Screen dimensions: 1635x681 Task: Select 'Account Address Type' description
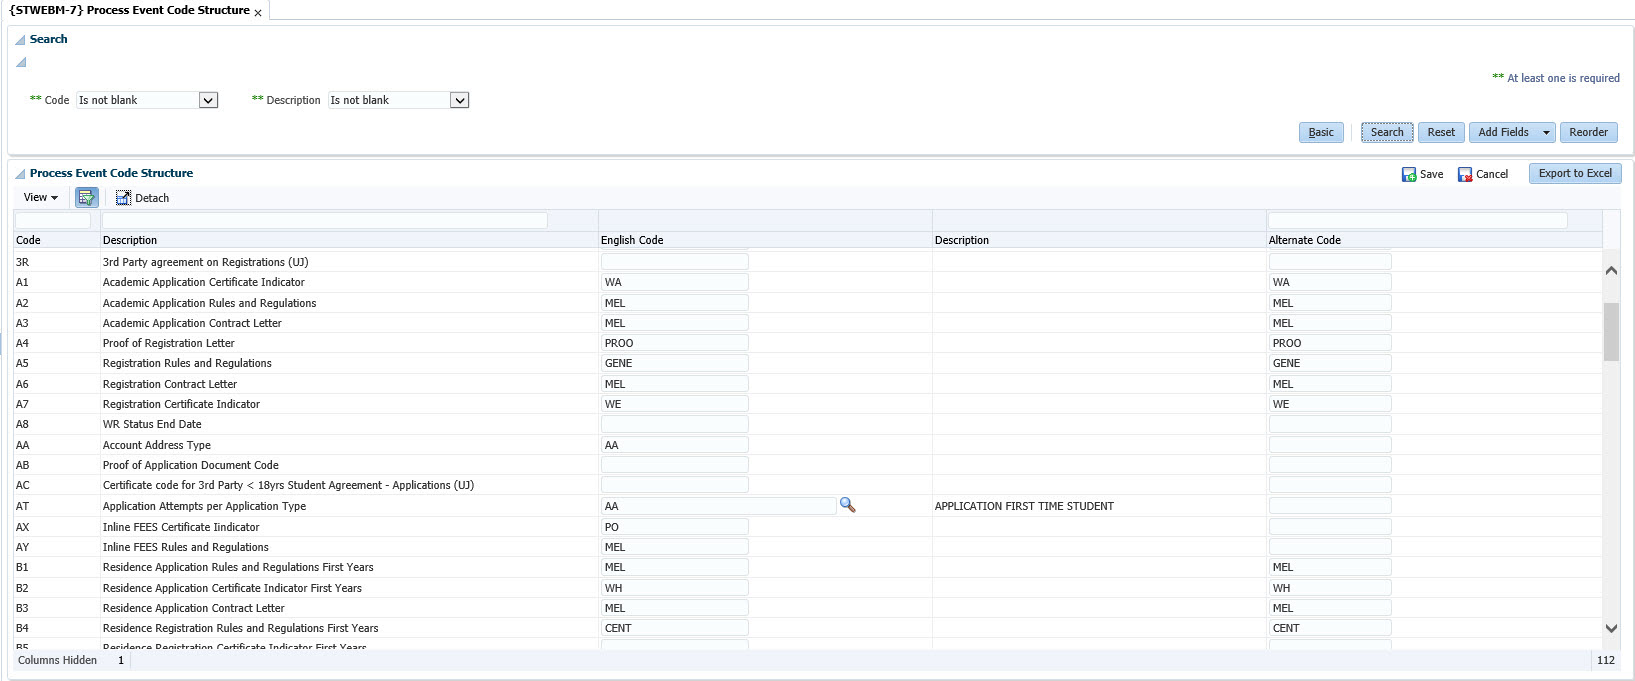tap(157, 445)
